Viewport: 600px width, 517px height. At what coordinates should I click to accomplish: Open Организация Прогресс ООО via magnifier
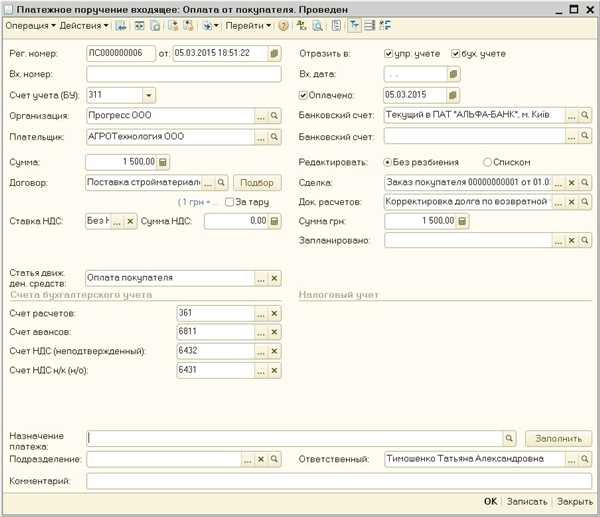click(274, 116)
